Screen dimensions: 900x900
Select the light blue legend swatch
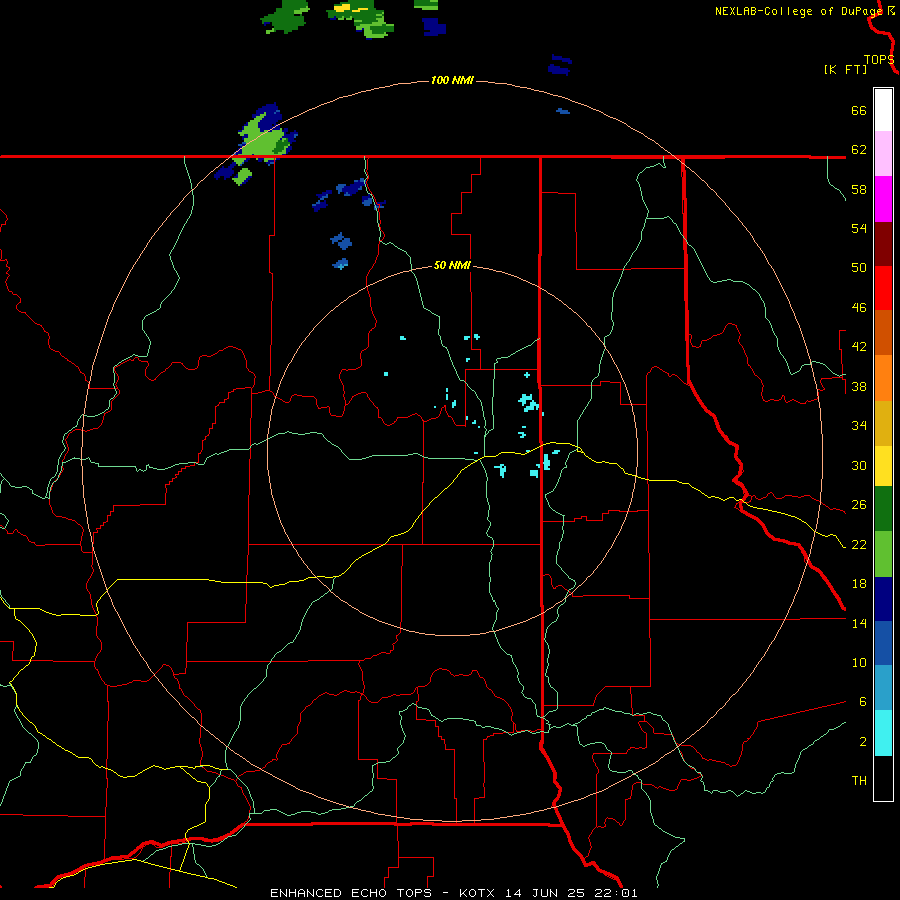tap(883, 688)
